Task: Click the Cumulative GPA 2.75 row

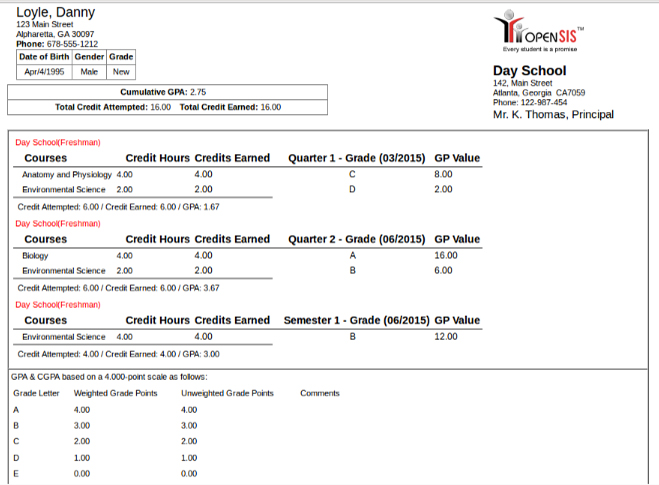Action: (x=167, y=92)
